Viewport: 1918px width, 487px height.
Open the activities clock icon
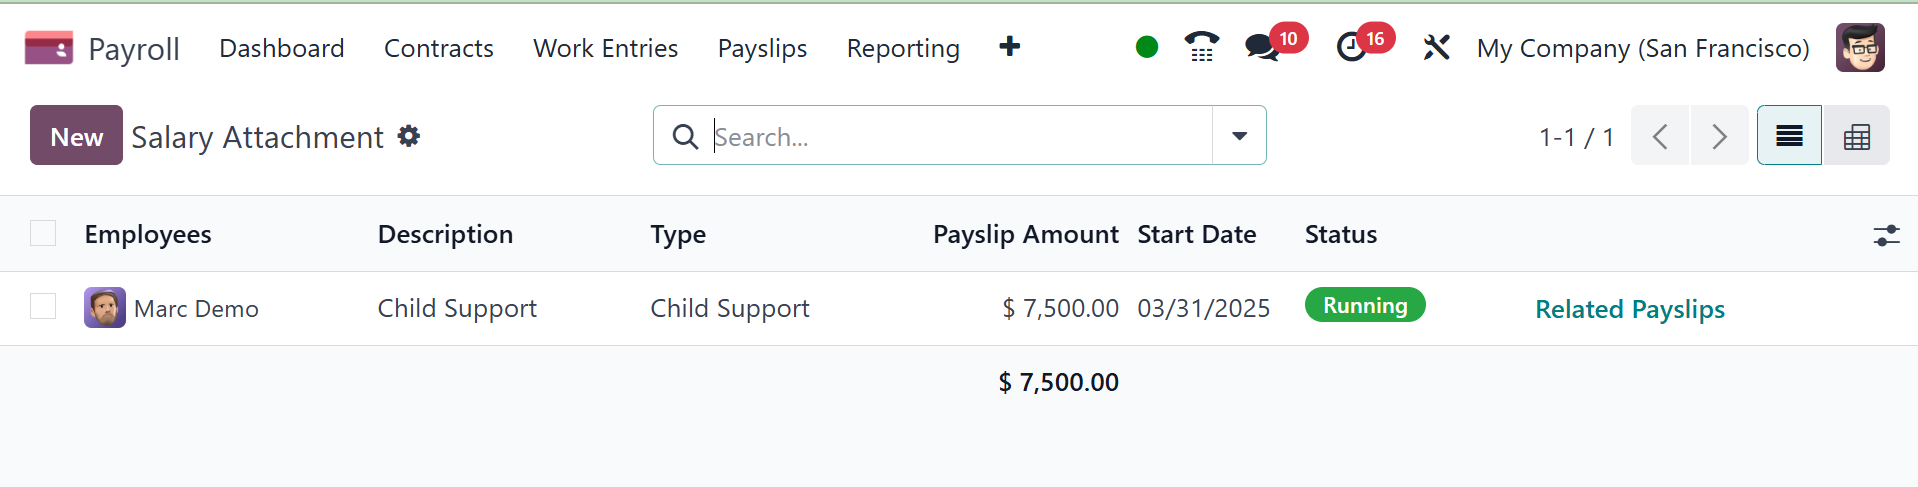(1351, 47)
